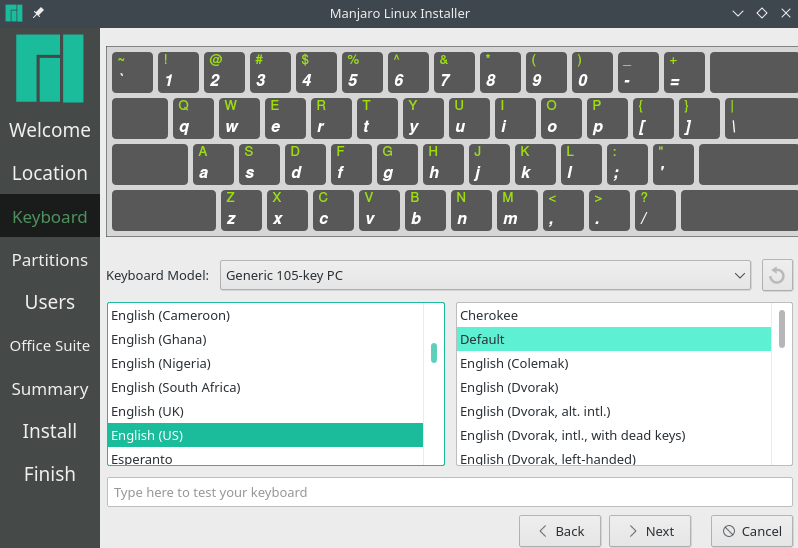Image resolution: width=798 pixels, height=548 pixels.
Task: Click the number 5 key on preview
Action: click(x=362, y=72)
